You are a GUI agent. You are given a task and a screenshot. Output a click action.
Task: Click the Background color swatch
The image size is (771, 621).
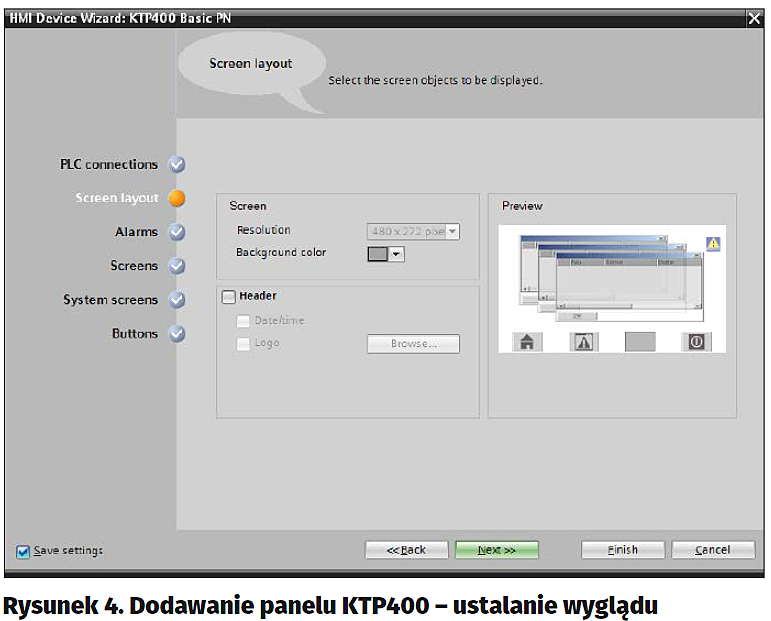(377, 254)
